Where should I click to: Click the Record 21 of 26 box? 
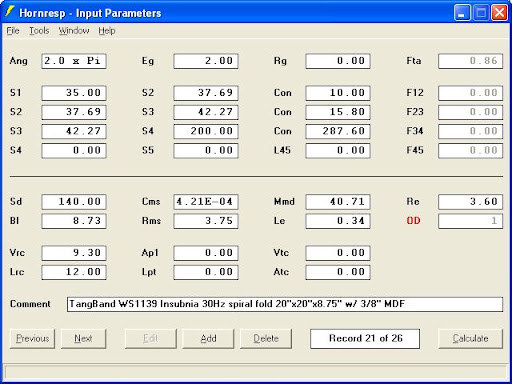point(365,339)
